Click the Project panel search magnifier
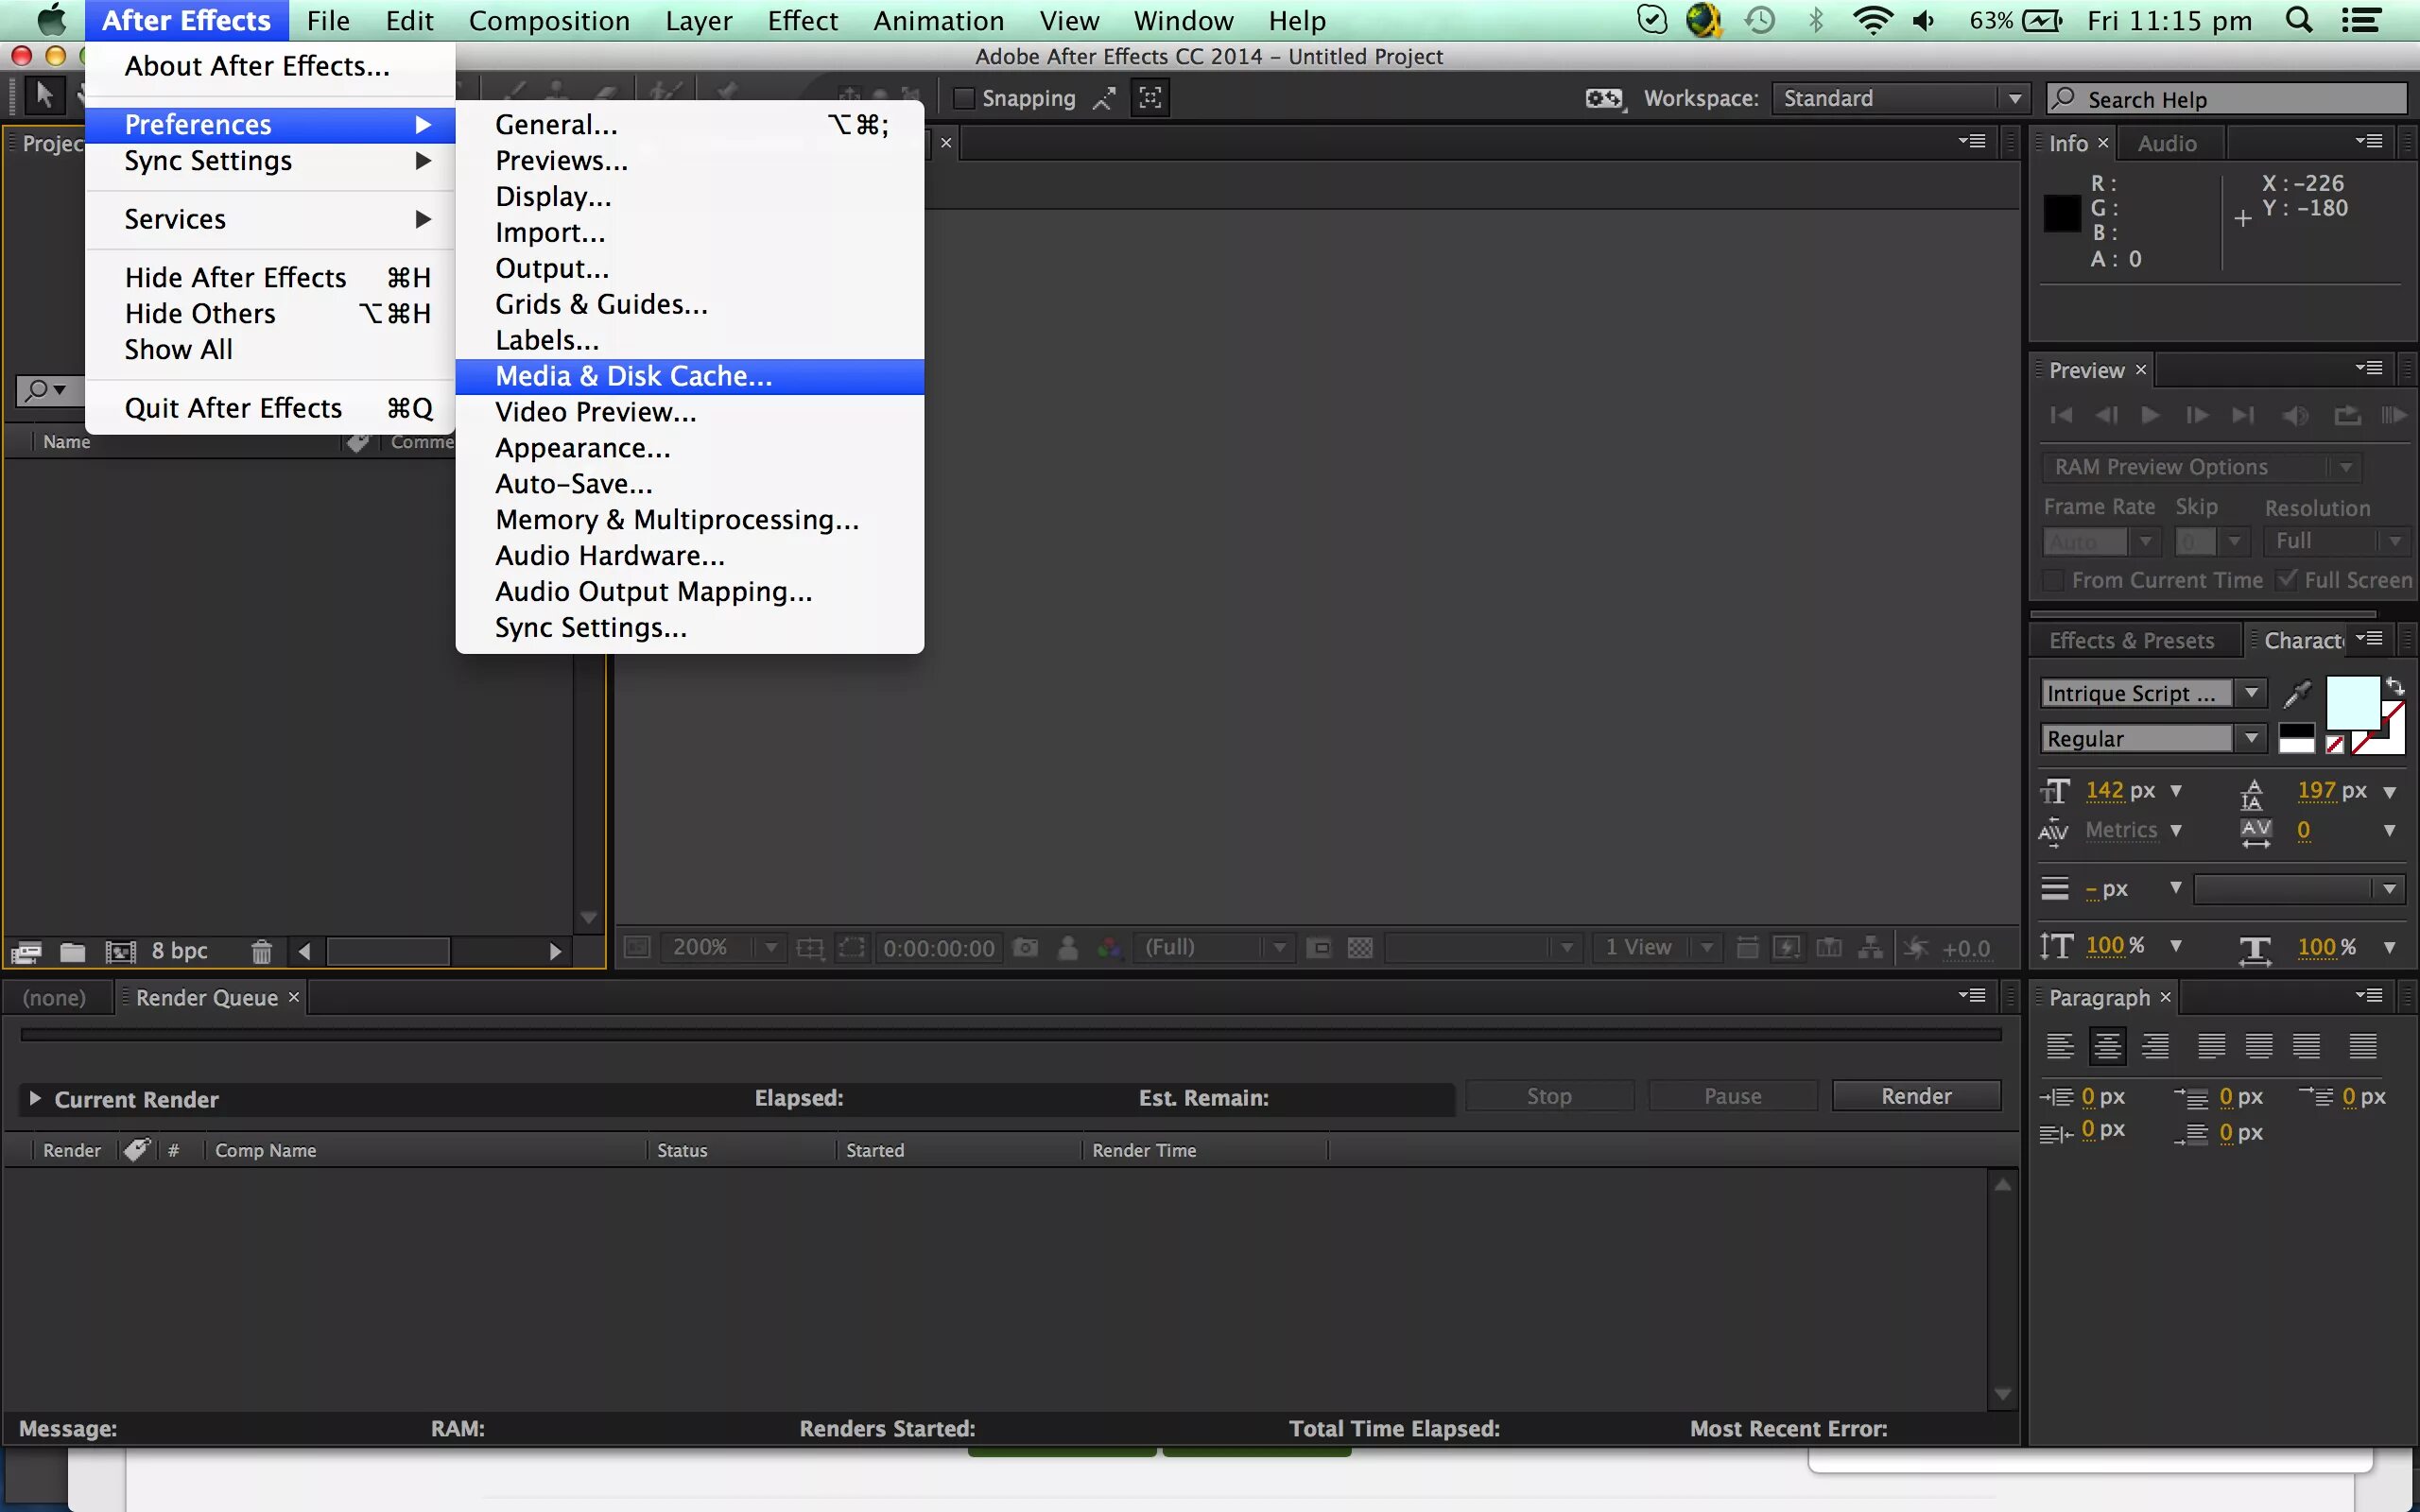Image resolution: width=2420 pixels, height=1512 pixels. click(38, 390)
